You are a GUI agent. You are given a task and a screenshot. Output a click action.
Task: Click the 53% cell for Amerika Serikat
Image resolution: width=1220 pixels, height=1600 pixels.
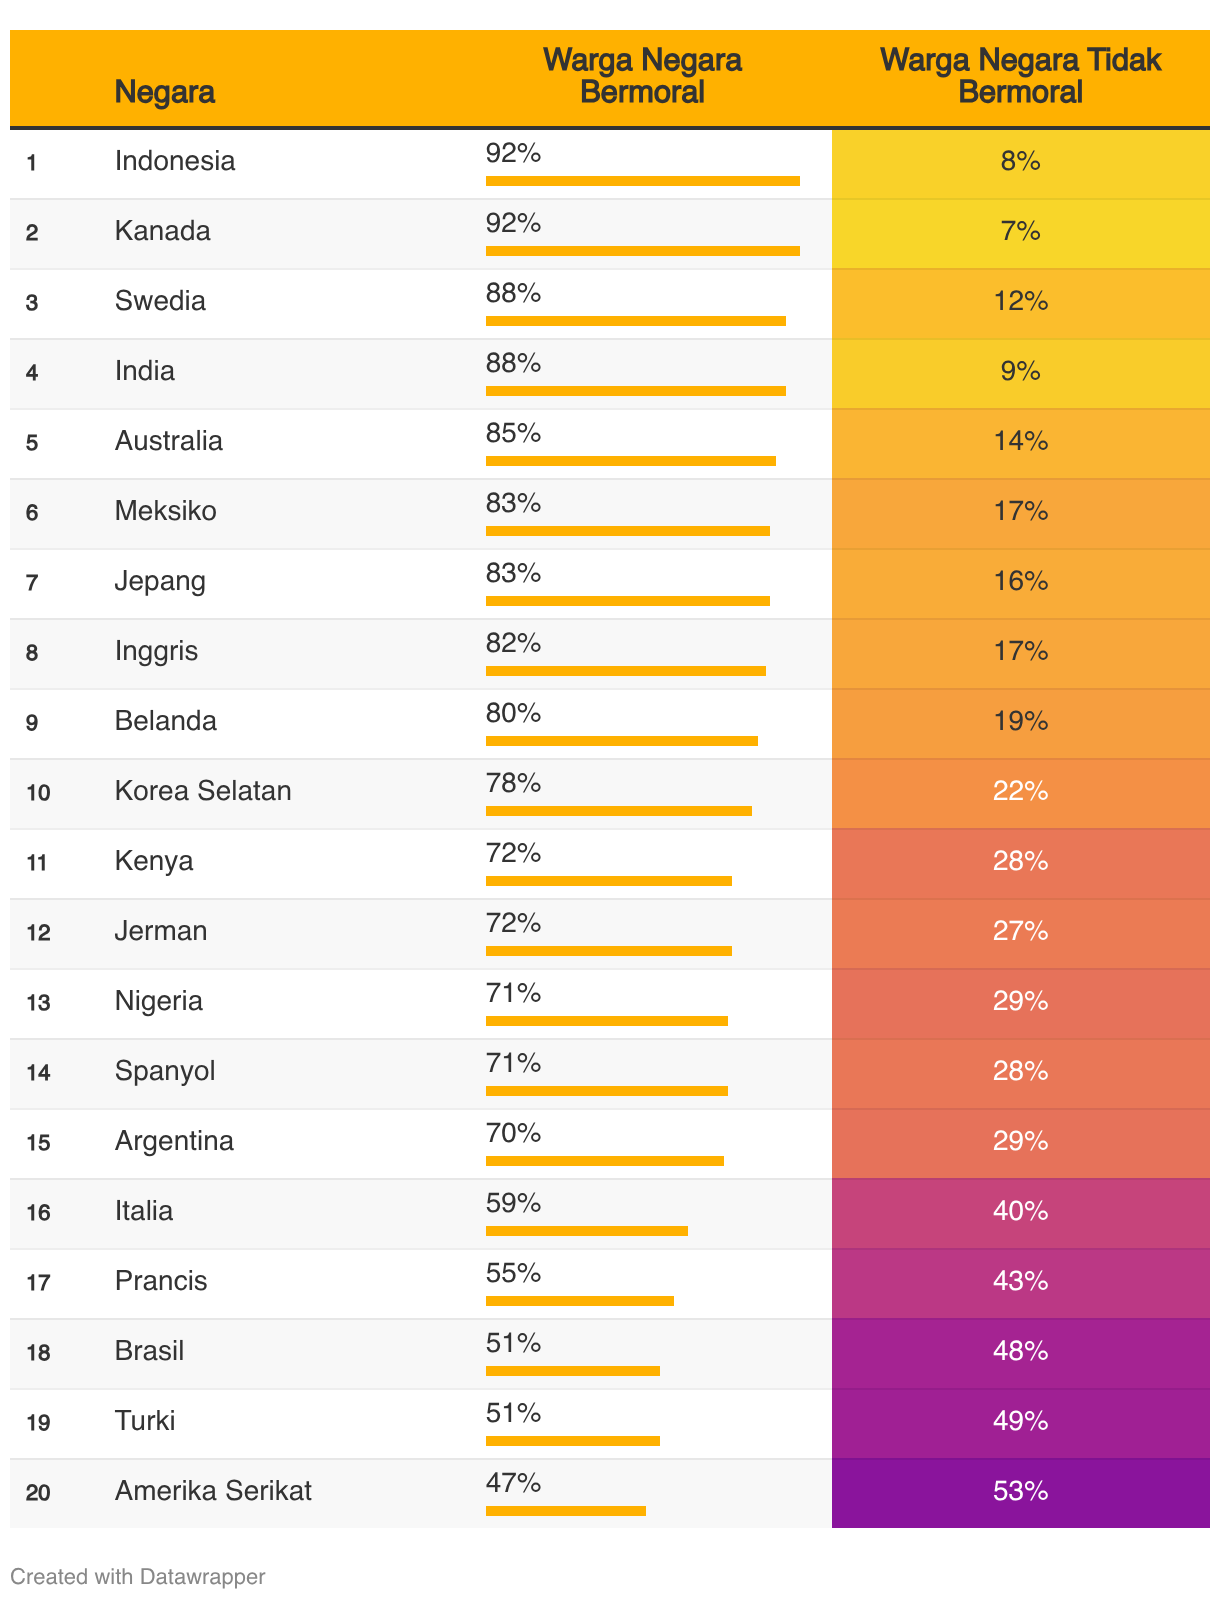(1020, 1492)
